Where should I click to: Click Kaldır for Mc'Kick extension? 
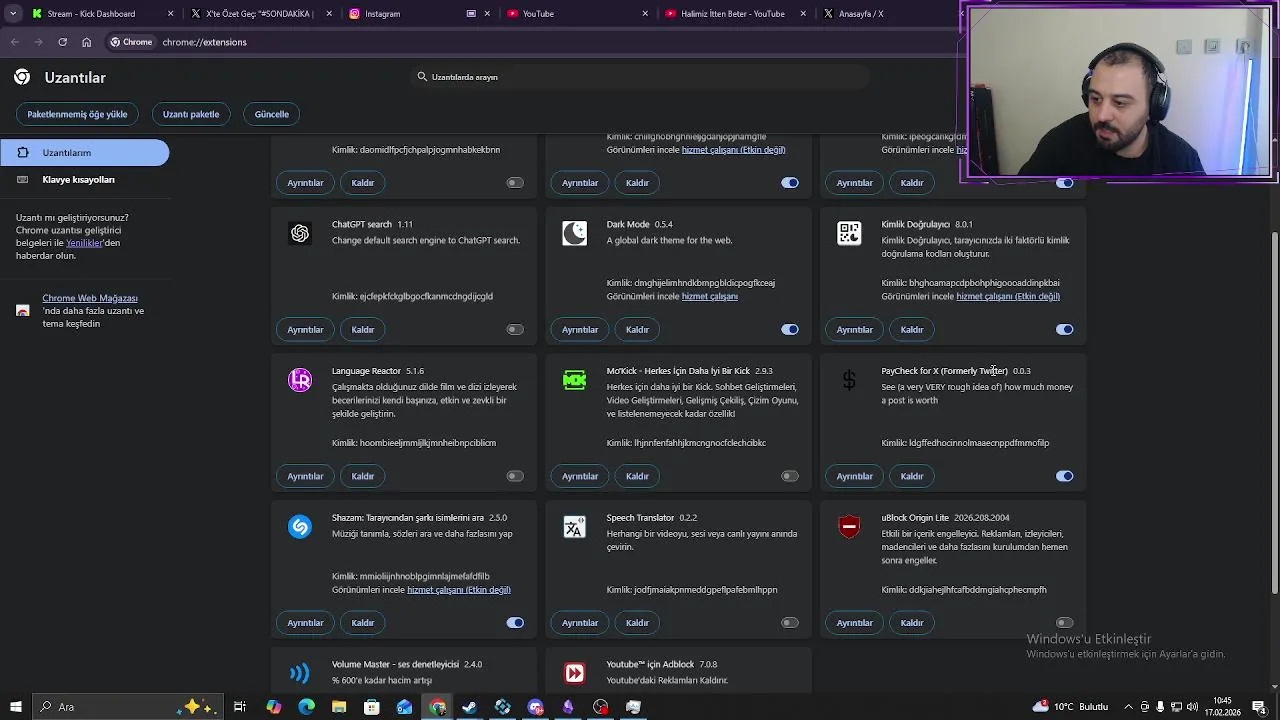tap(637, 476)
